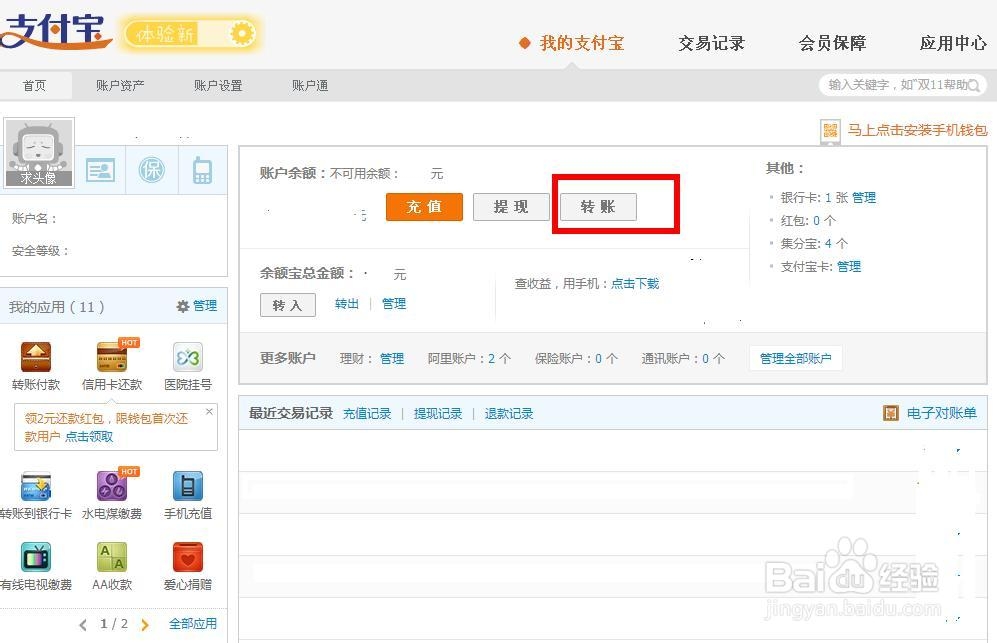Click the 阿里账户 count 2
Image resolution: width=997 pixels, height=643 pixels.
492,359
